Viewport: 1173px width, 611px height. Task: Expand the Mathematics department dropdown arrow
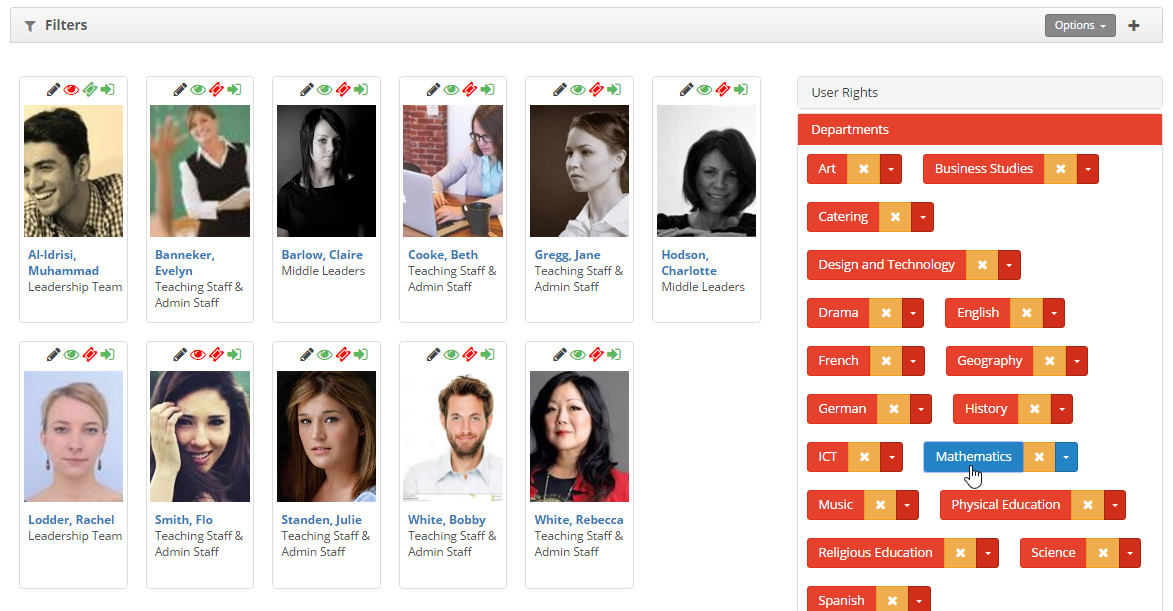(1066, 457)
